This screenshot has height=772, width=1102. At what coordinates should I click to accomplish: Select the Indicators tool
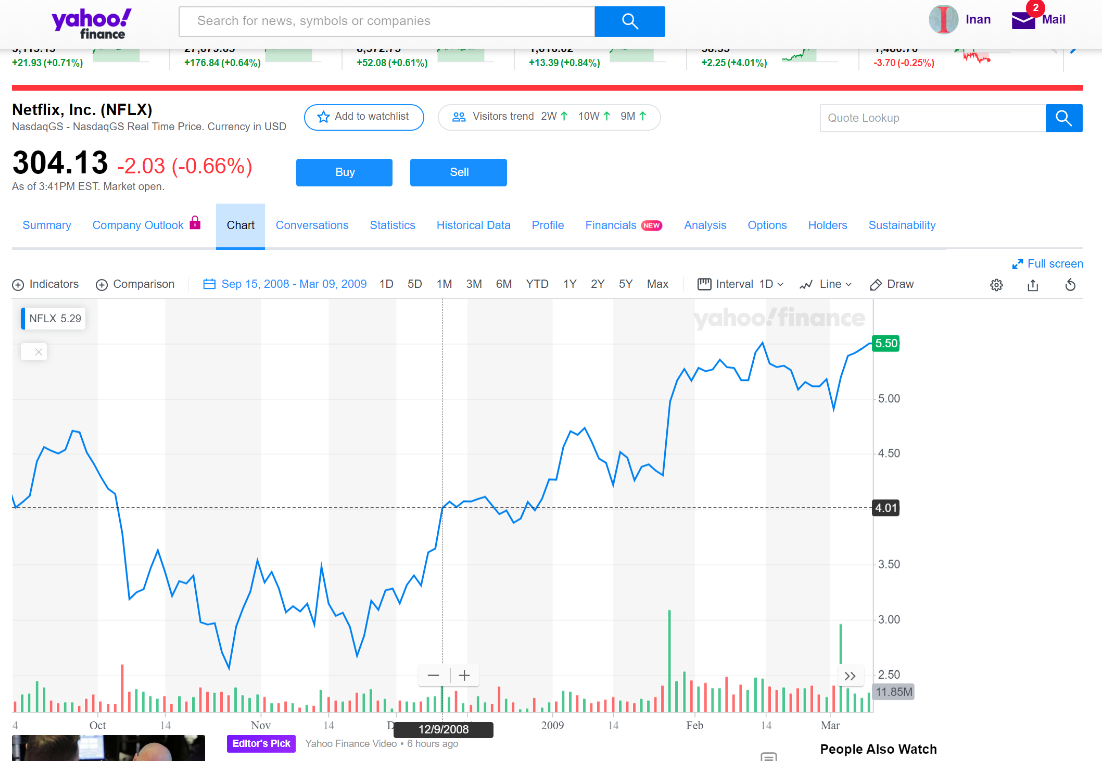pyautogui.click(x=45, y=284)
